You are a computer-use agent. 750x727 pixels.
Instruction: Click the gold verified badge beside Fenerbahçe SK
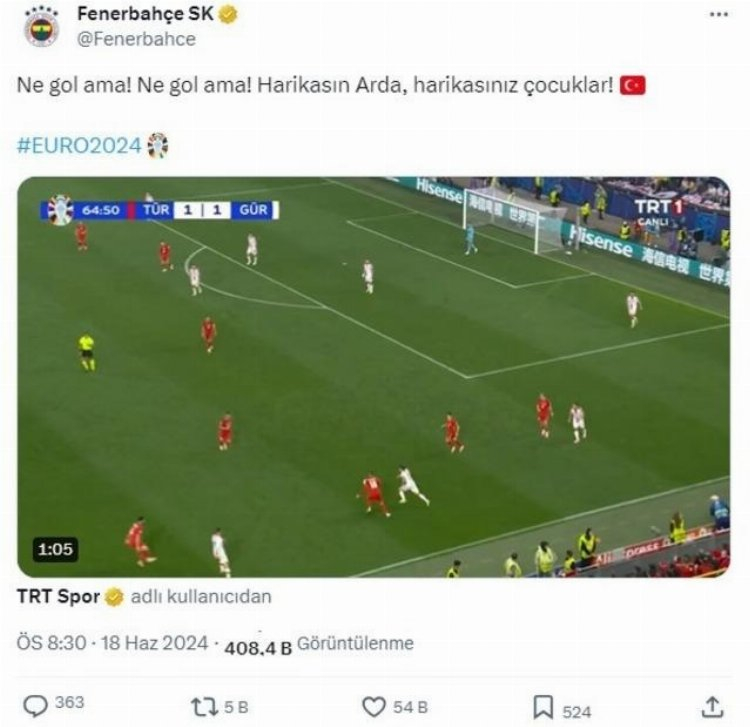click(228, 15)
